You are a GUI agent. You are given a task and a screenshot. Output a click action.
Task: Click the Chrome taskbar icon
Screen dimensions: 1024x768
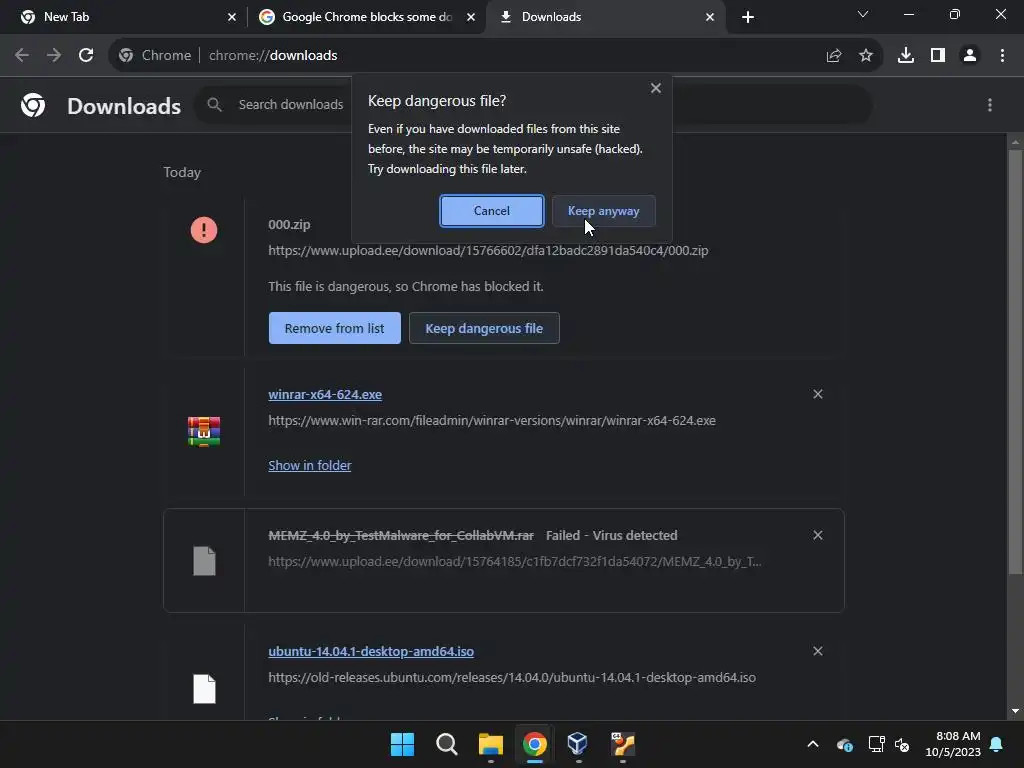[534, 744]
